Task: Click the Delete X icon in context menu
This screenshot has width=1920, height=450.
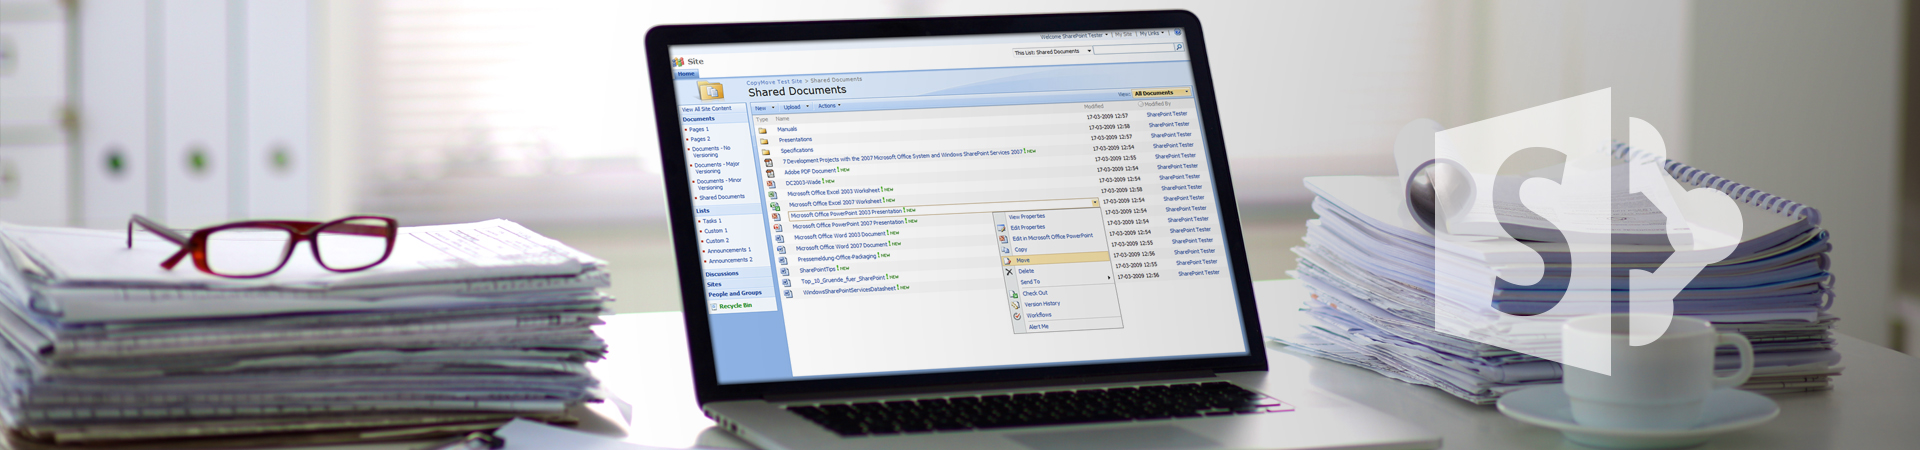Action: click(1008, 272)
